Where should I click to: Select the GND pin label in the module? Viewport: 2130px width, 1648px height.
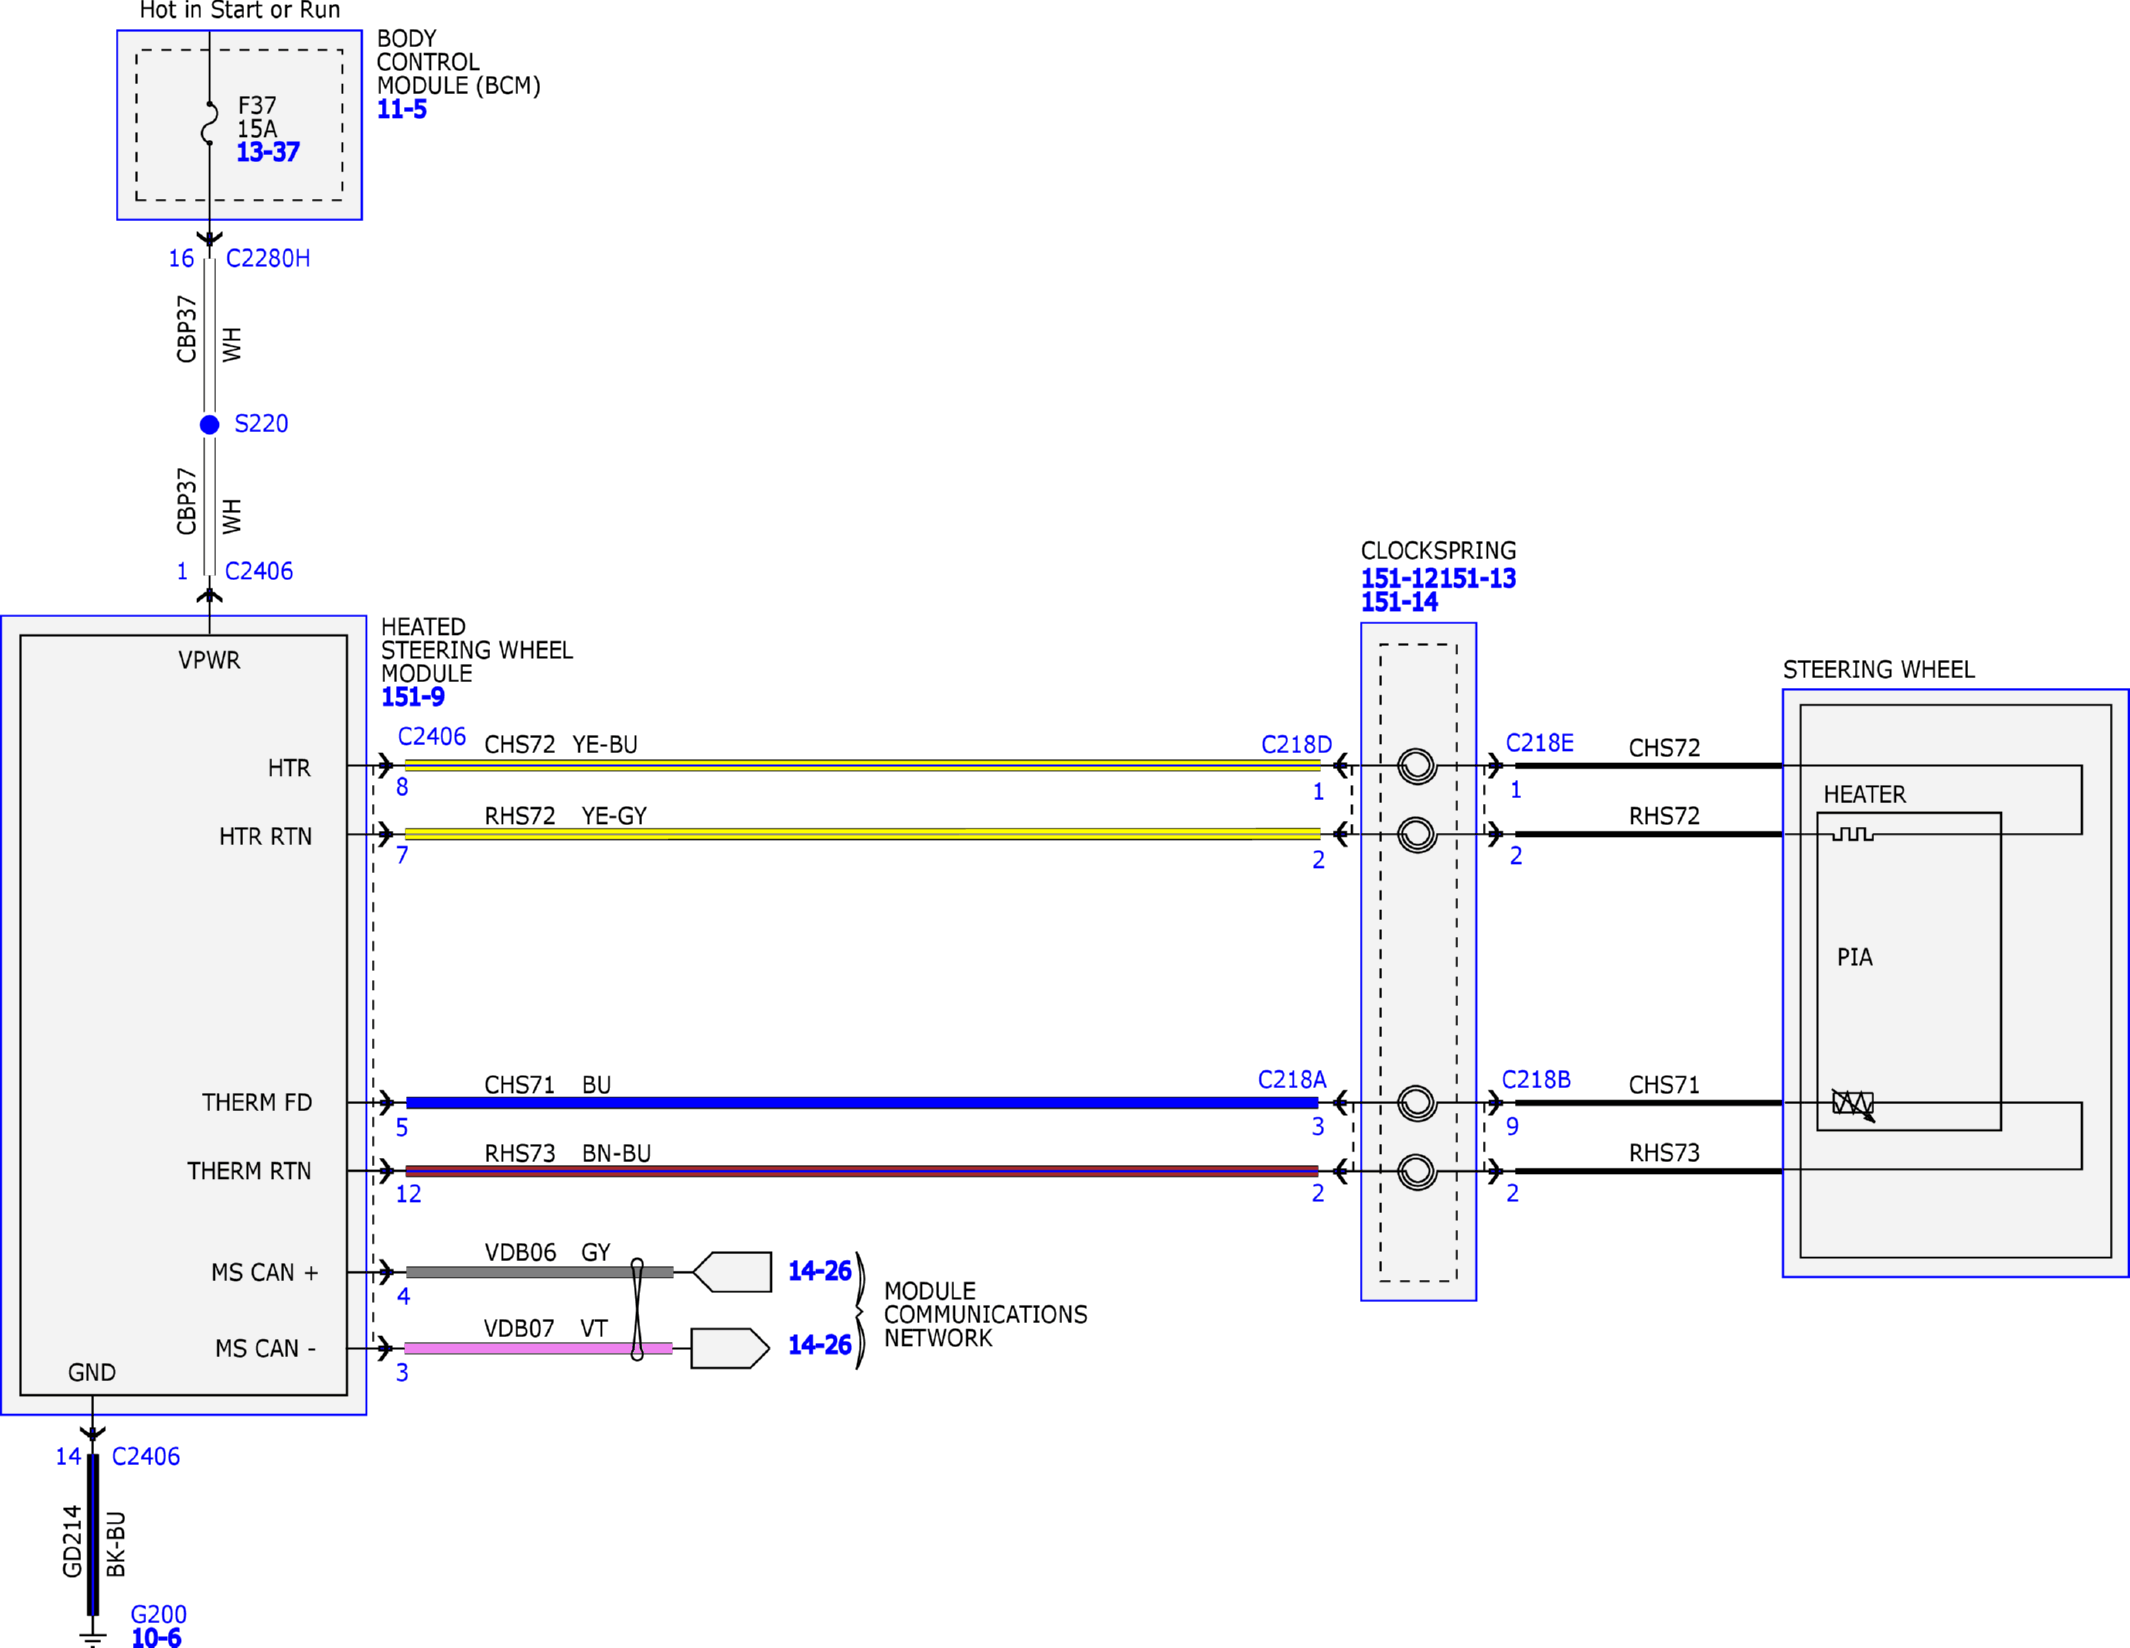(x=92, y=1372)
